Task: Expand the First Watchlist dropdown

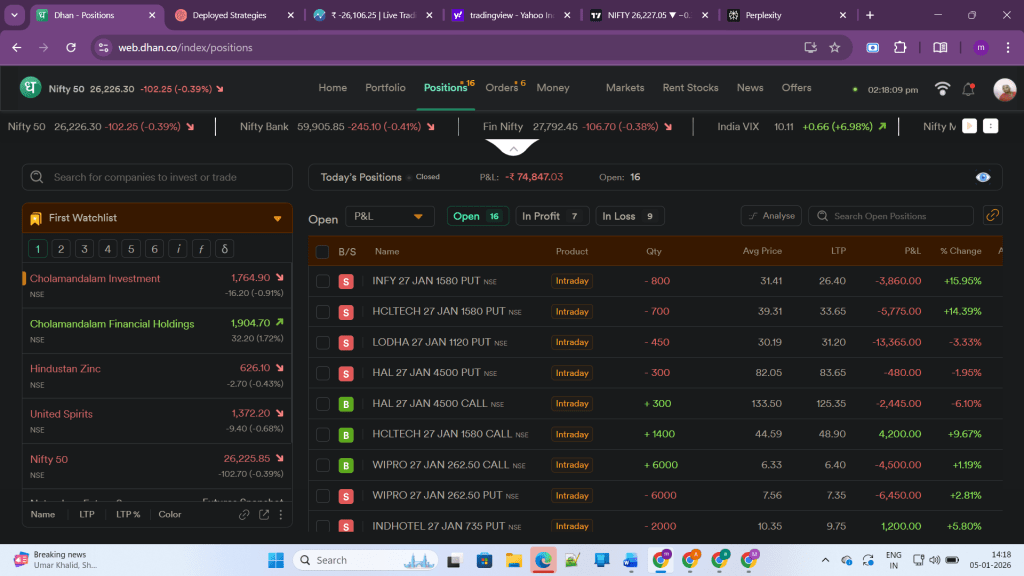Action: [277, 218]
